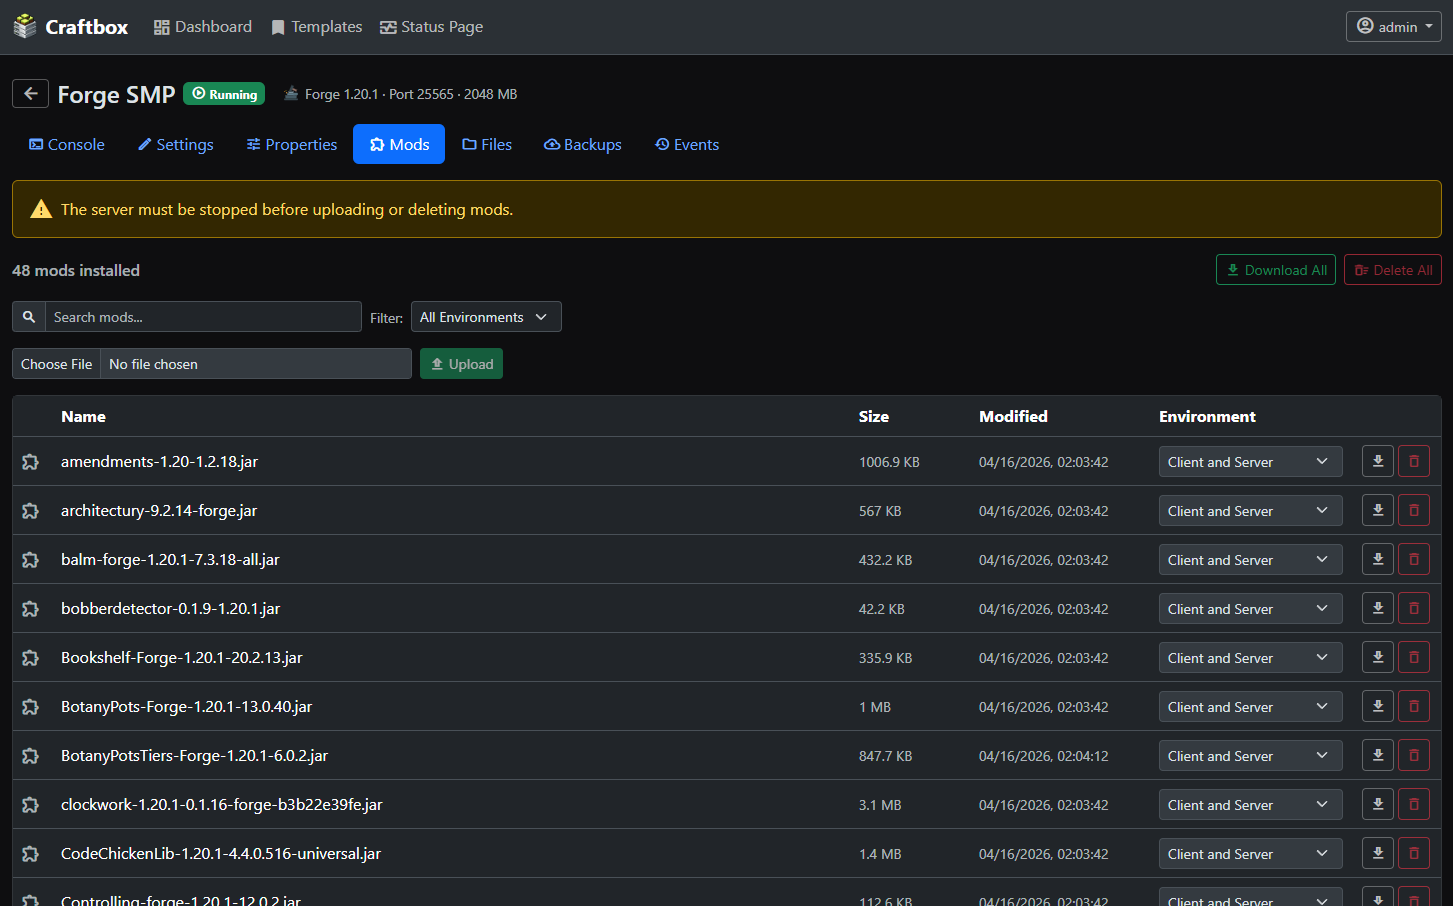This screenshot has height=906, width=1453.
Task: Go back using the arrow button
Action: click(30, 93)
